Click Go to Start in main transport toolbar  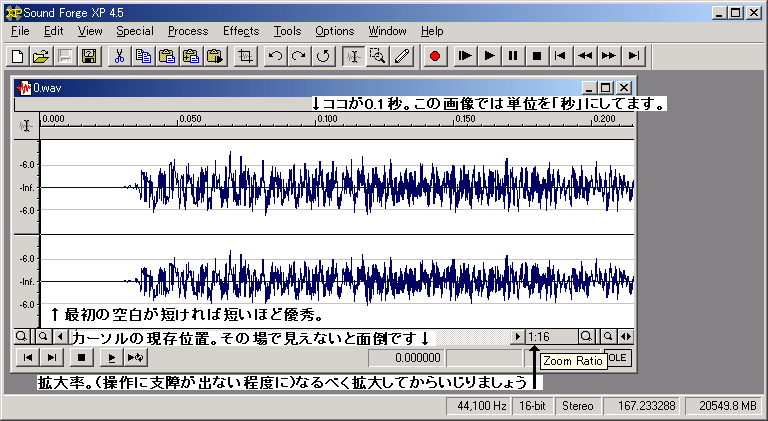point(560,56)
